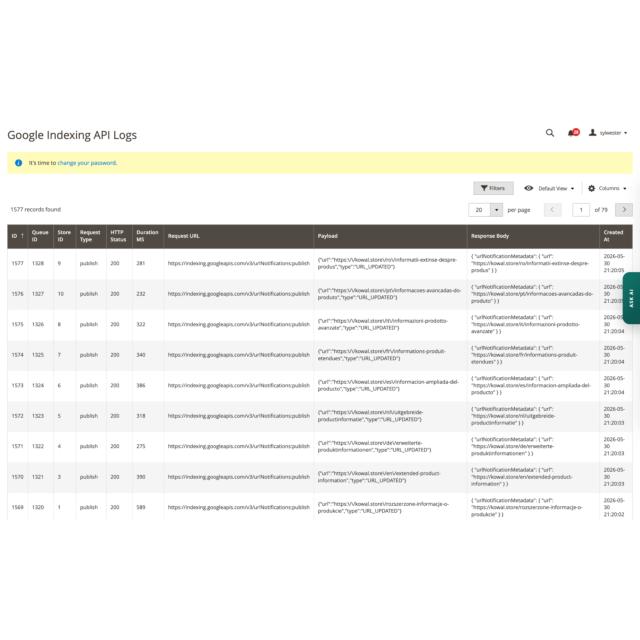The width and height of the screenshot is (640, 640).
Task: Click payload text of row 1572
Action: click(x=371, y=416)
